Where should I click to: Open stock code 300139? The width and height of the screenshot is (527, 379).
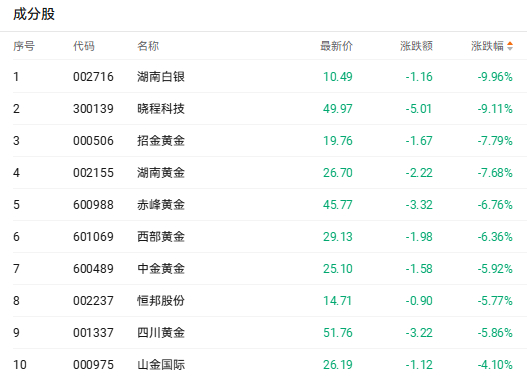(93, 109)
